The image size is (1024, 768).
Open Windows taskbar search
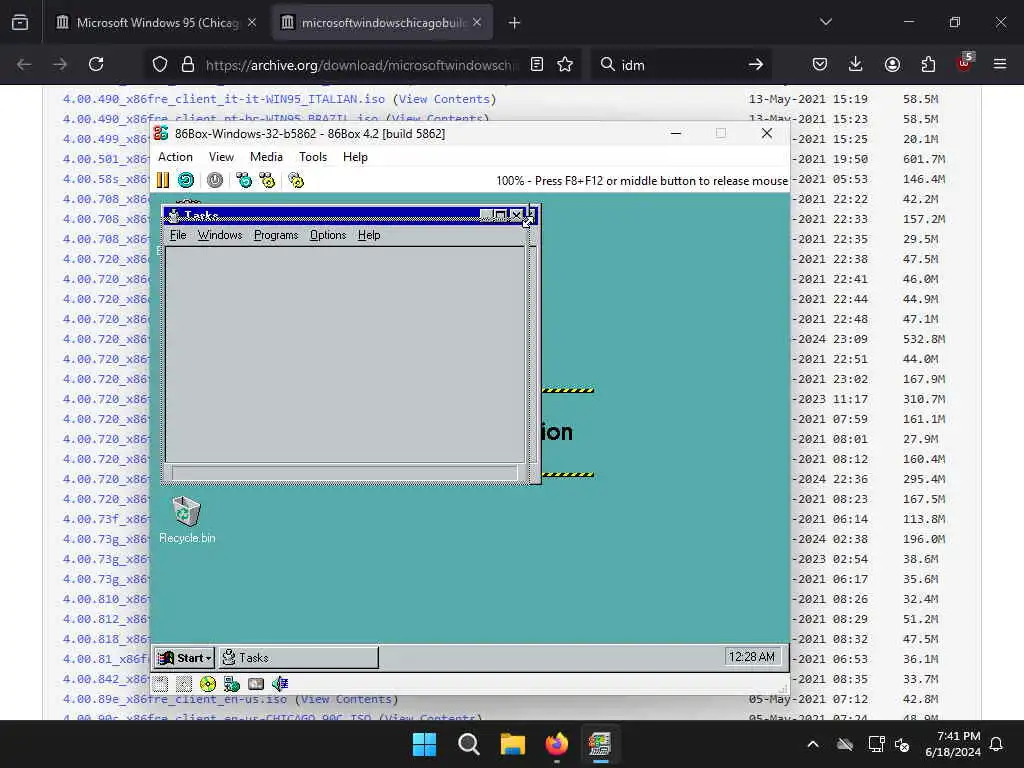pyautogui.click(x=468, y=744)
